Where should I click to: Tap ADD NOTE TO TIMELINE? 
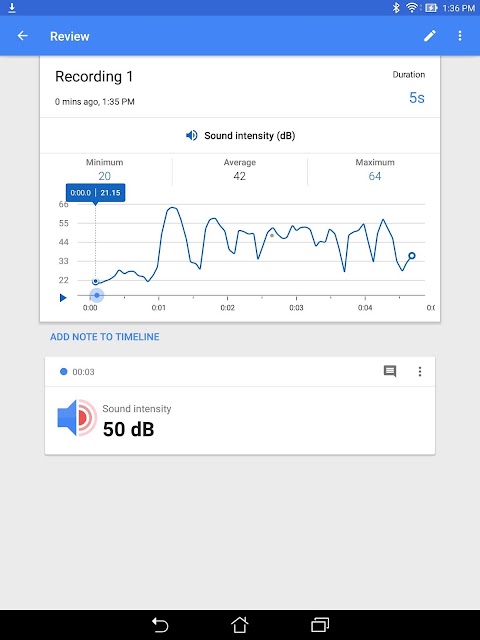click(x=105, y=337)
